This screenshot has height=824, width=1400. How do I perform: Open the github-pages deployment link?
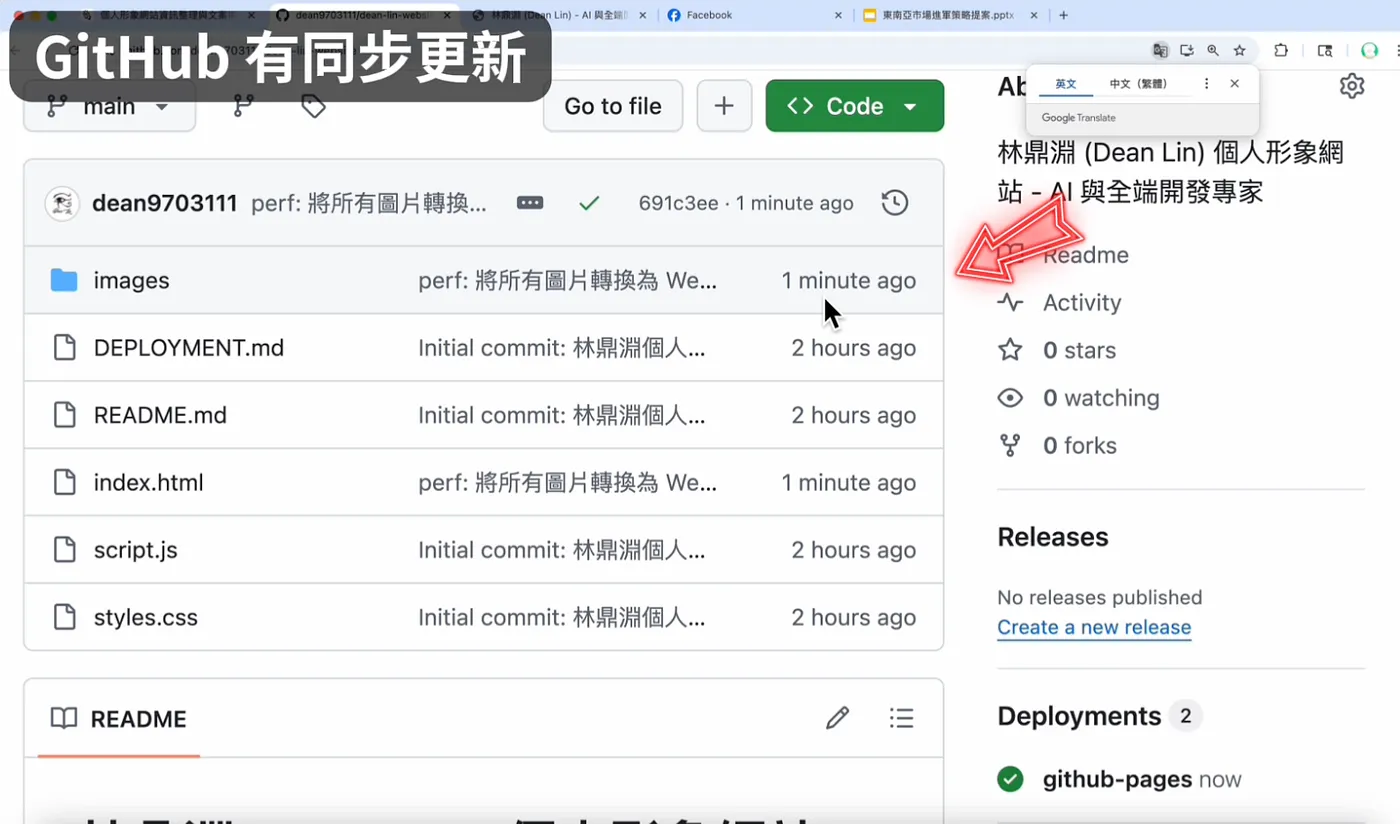point(1117,779)
